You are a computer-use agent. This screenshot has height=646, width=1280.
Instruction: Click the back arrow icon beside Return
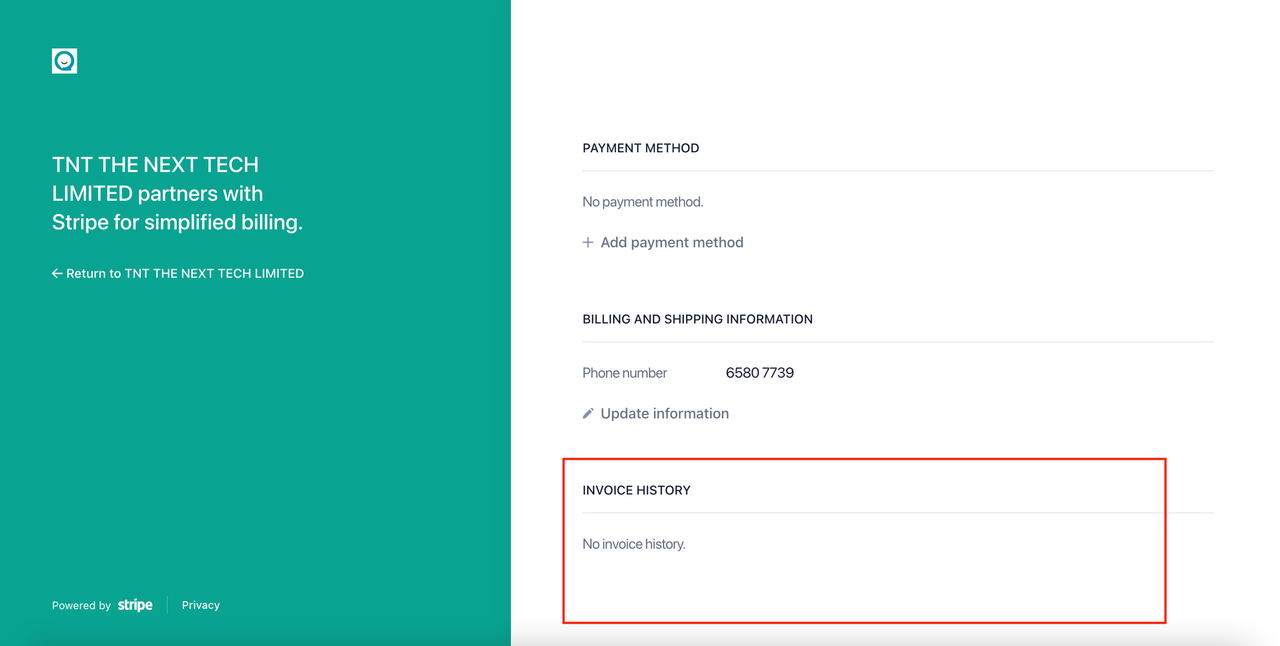tap(57, 273)
